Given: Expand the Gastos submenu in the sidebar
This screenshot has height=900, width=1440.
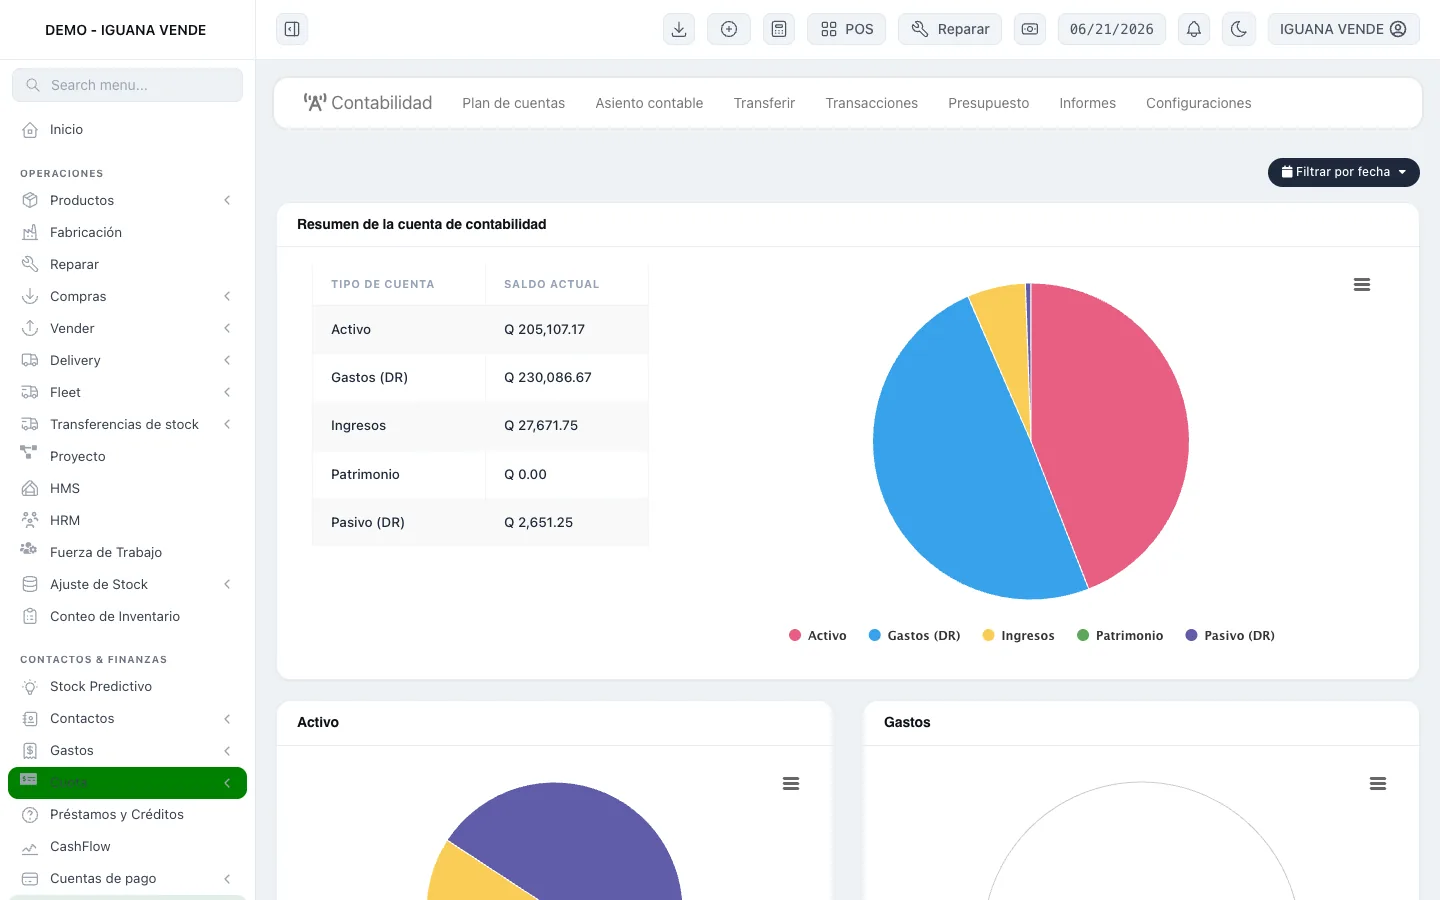Looking at the screenshot, I should click(227, 750).
